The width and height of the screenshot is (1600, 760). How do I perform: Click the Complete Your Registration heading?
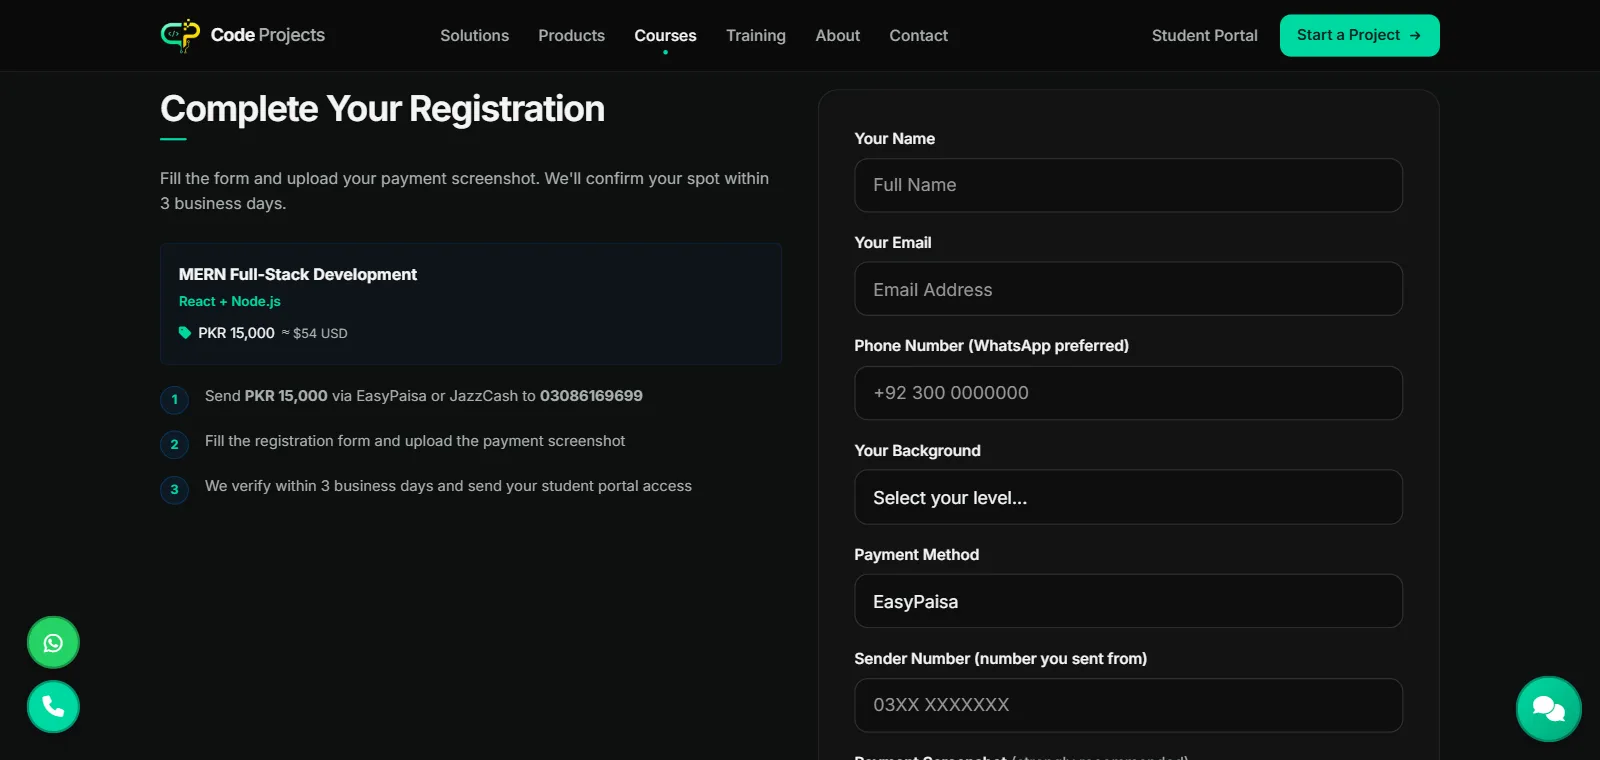[x=382, y=108]
